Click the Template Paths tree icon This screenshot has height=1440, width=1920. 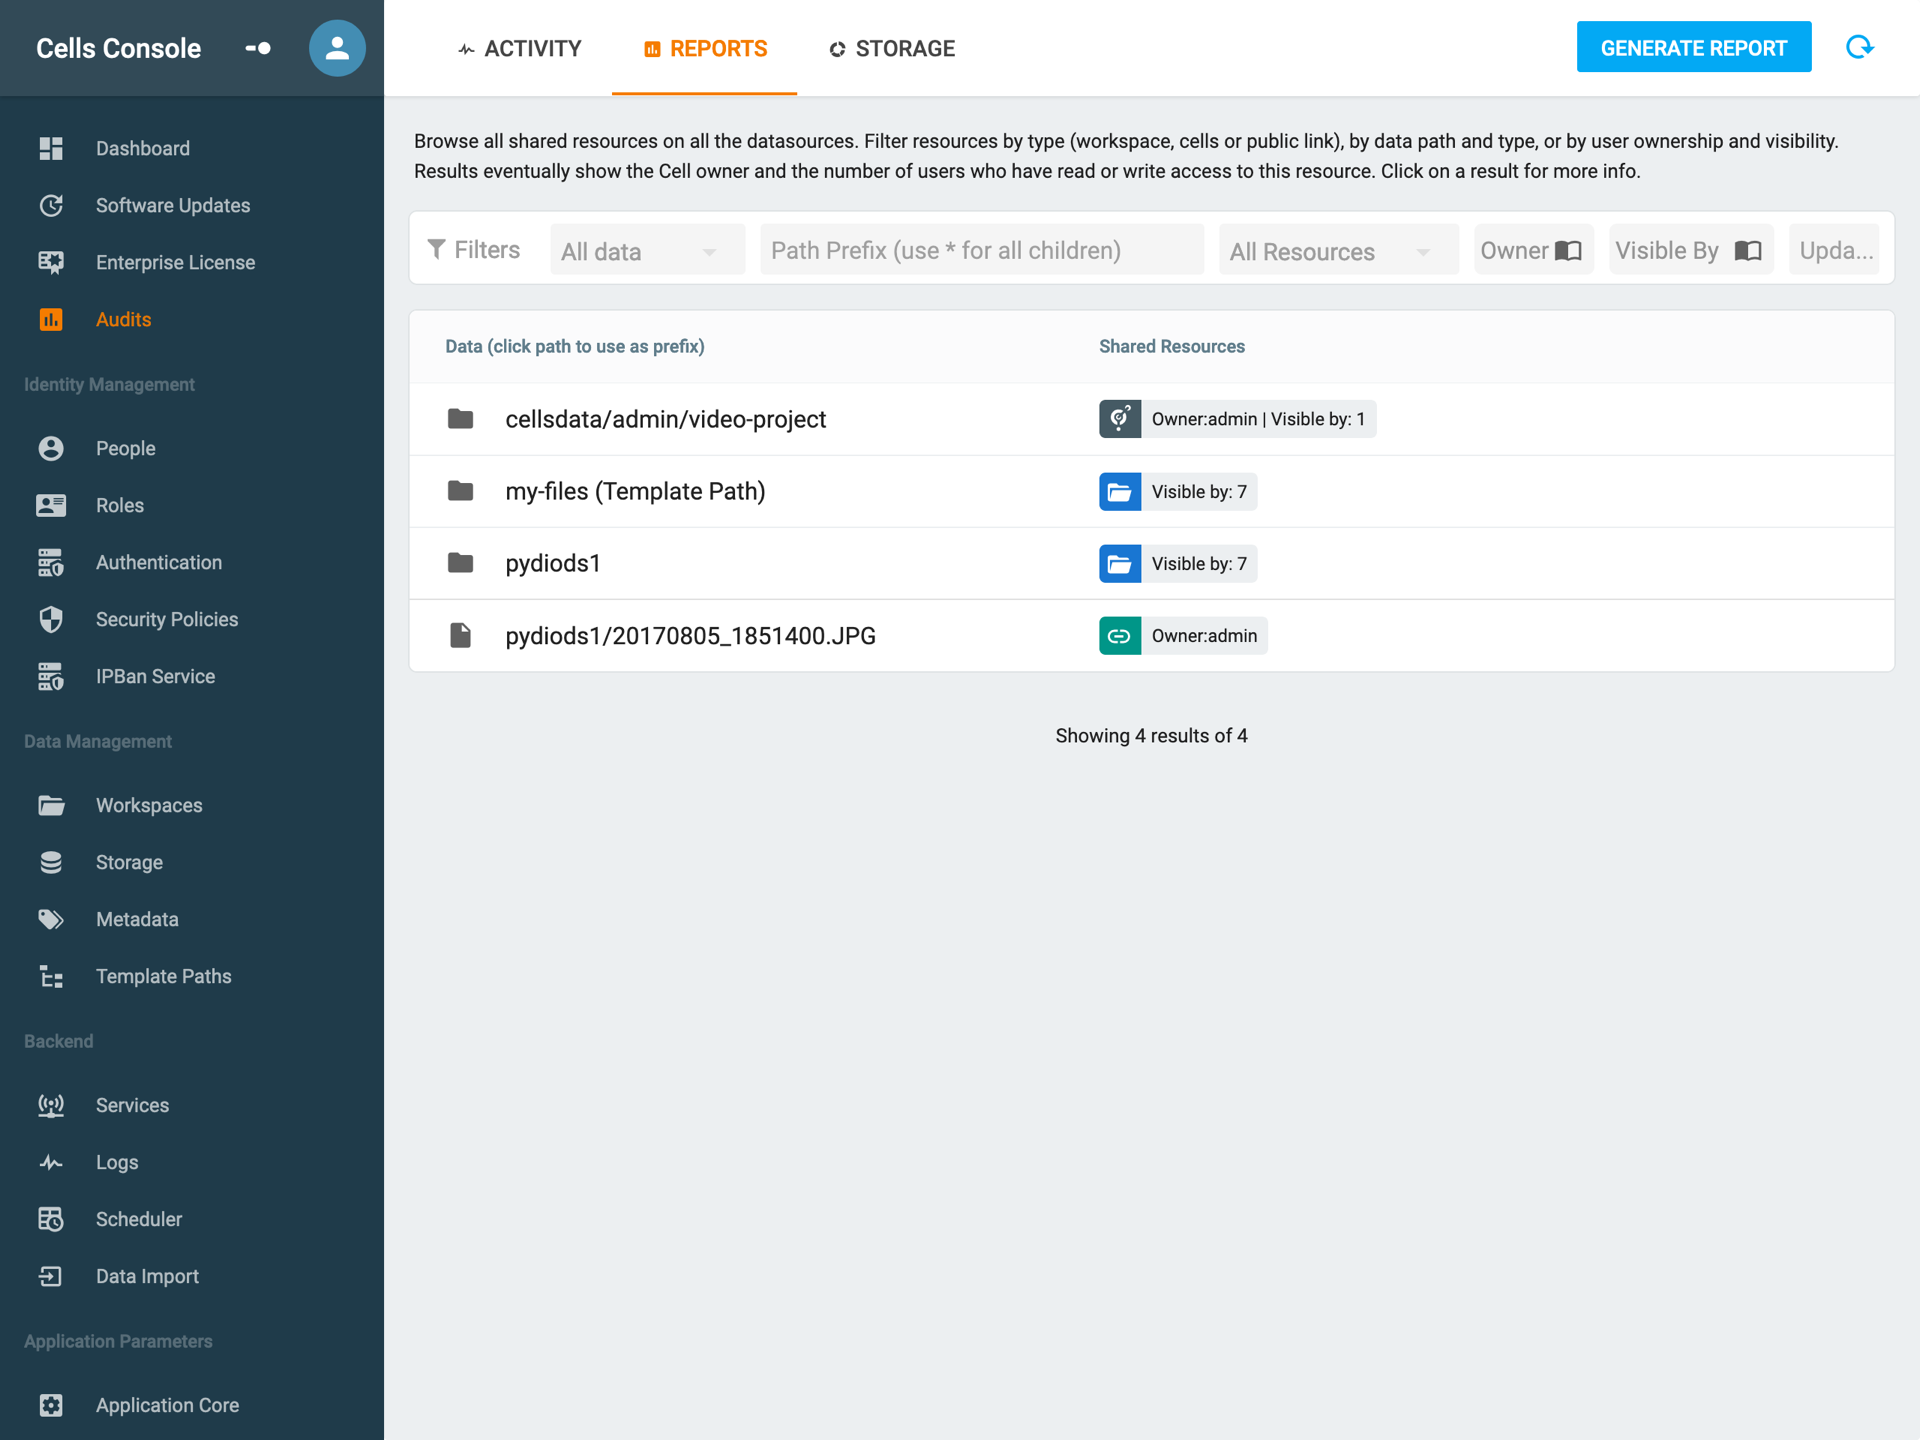pos(51,976)
